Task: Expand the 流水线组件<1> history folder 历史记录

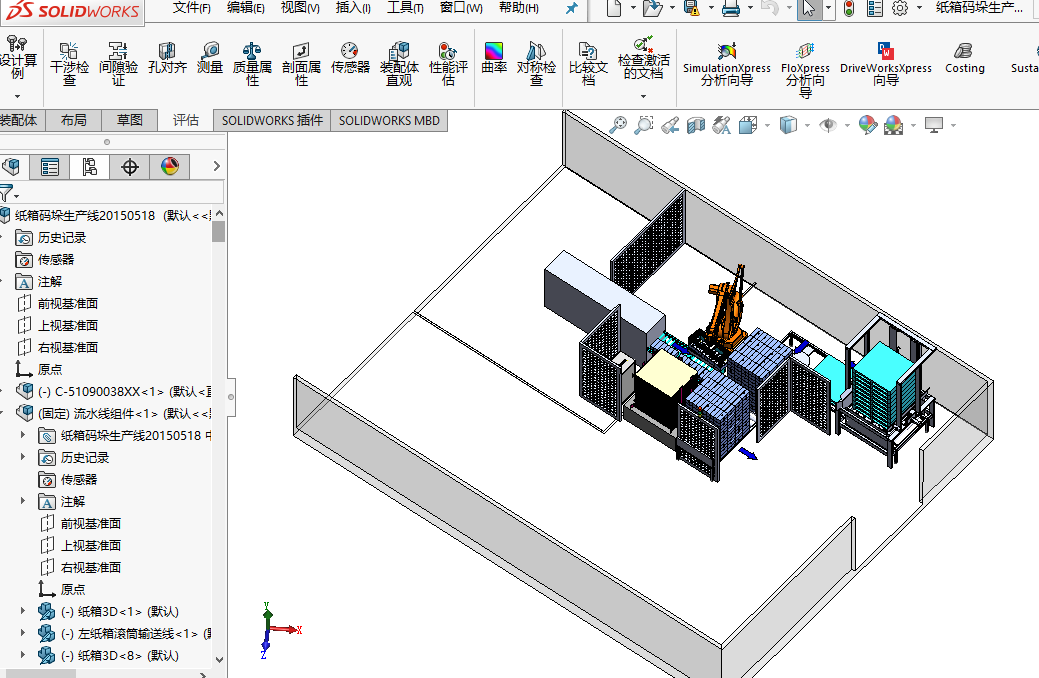Action: (x=24, y=457)
